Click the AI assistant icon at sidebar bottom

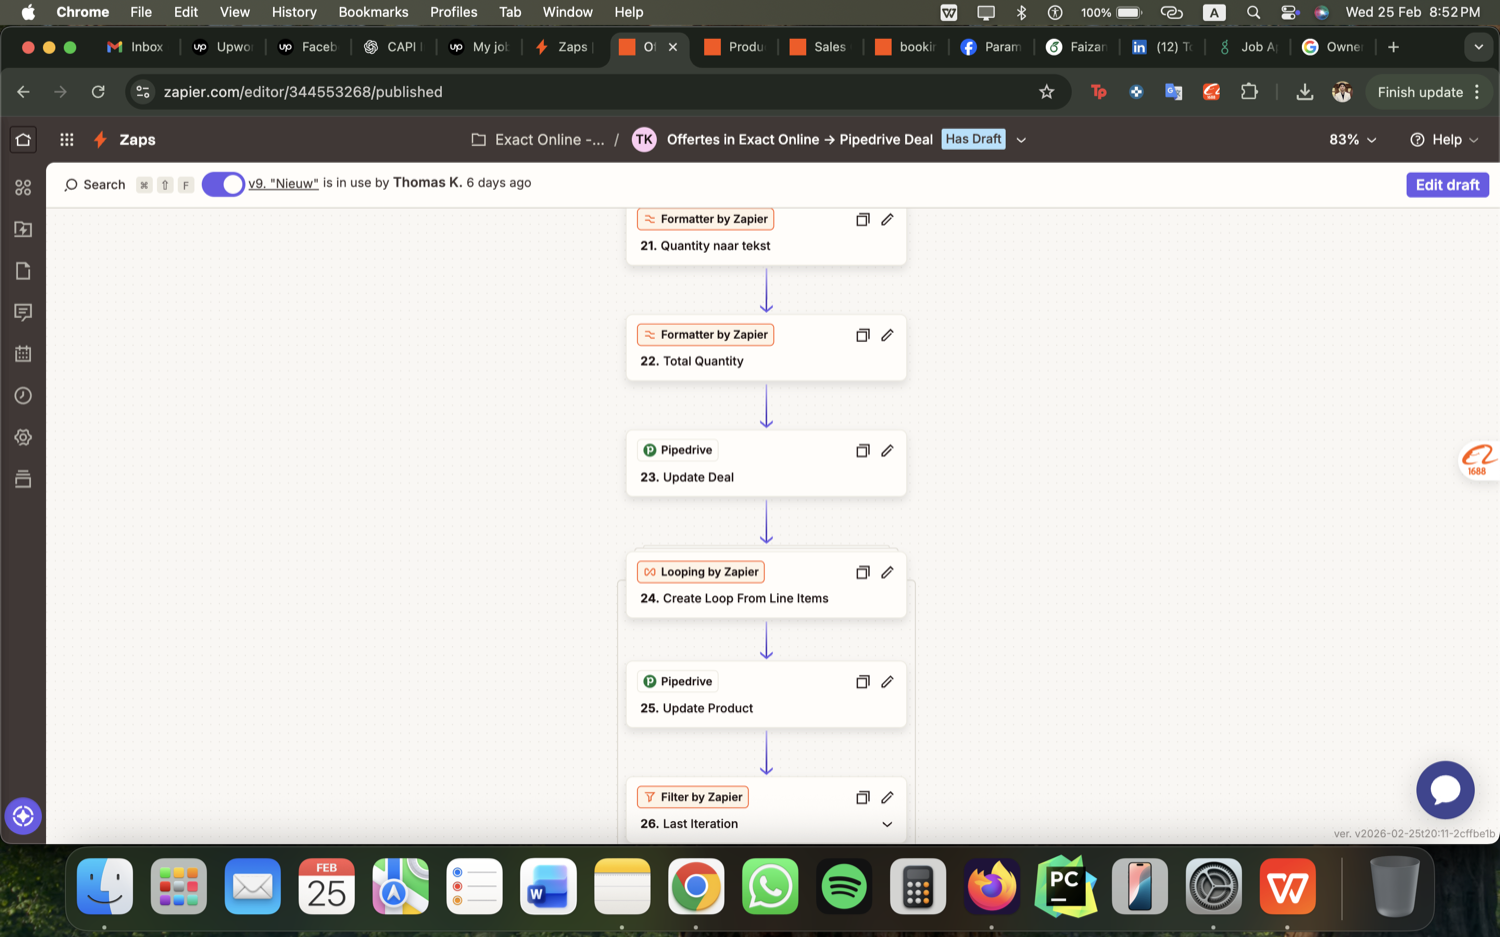click(x=23, y=816)
